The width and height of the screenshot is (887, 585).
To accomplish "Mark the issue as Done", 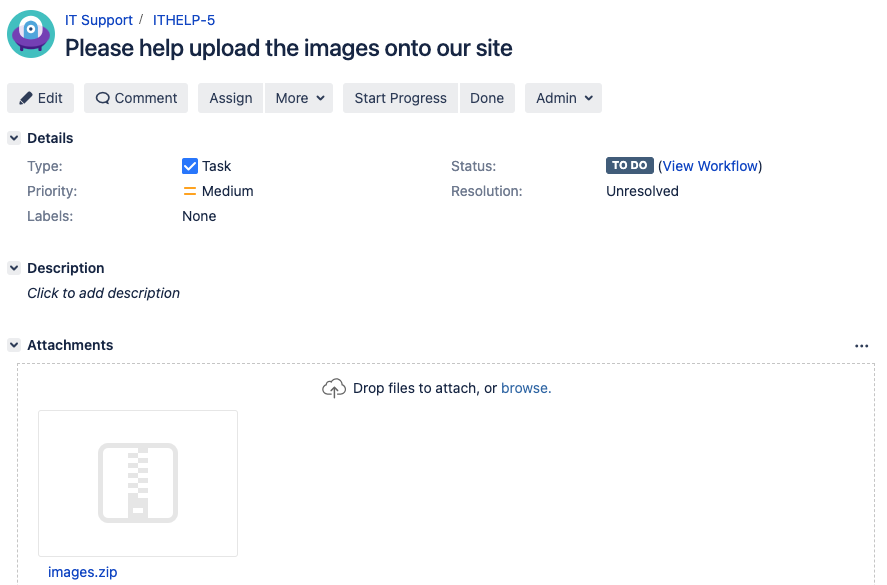I will pos(487,98).
